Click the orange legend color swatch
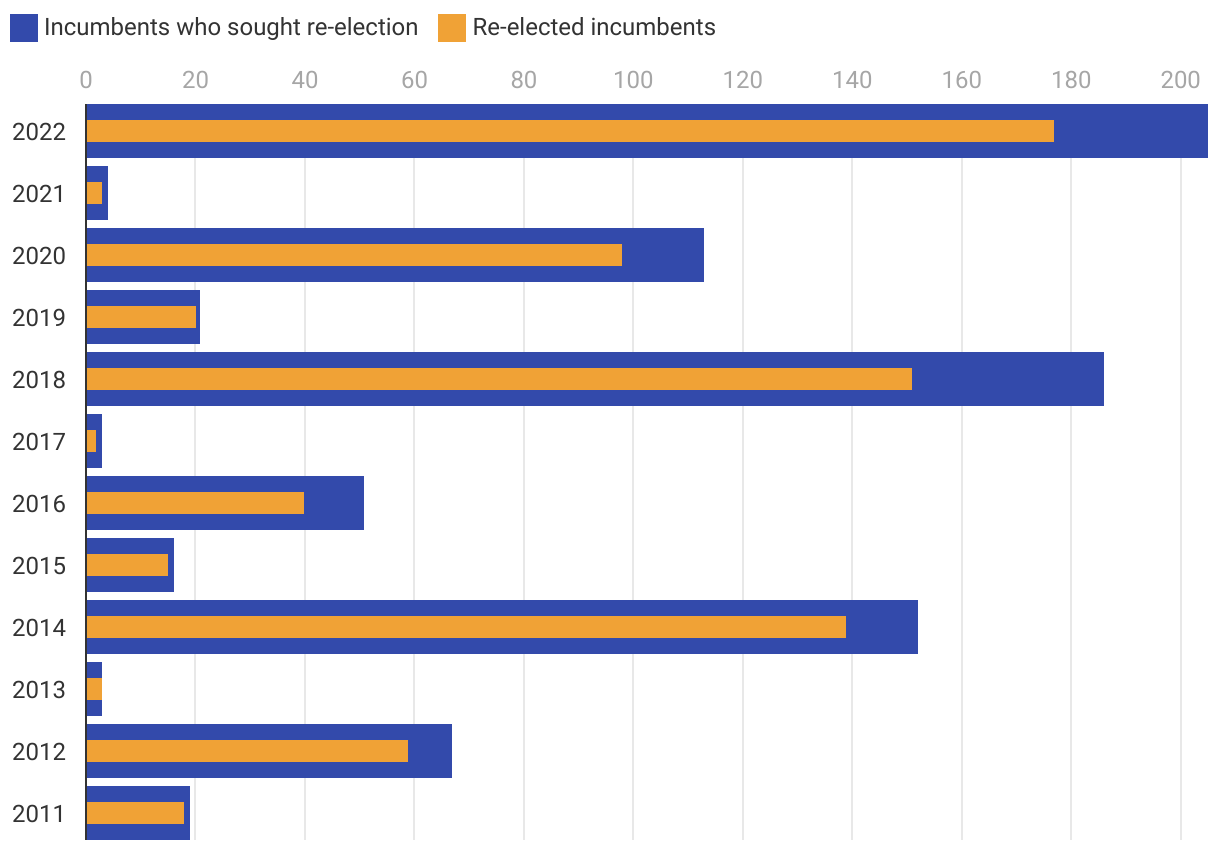 click(x=452, y=28)
